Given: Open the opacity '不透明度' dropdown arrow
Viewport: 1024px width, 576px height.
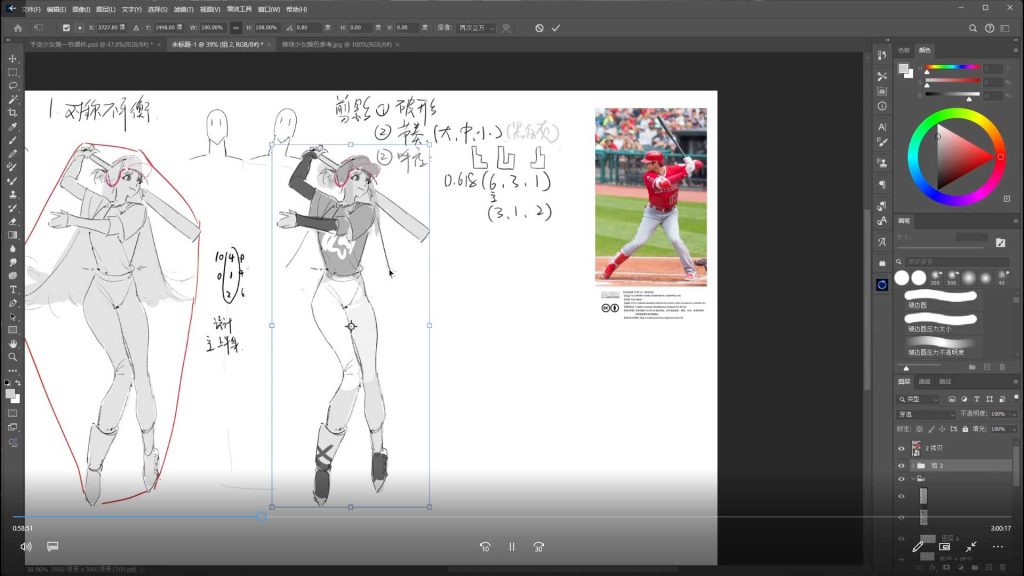Looking at the screenshot, I should (x=1014, y=414).
